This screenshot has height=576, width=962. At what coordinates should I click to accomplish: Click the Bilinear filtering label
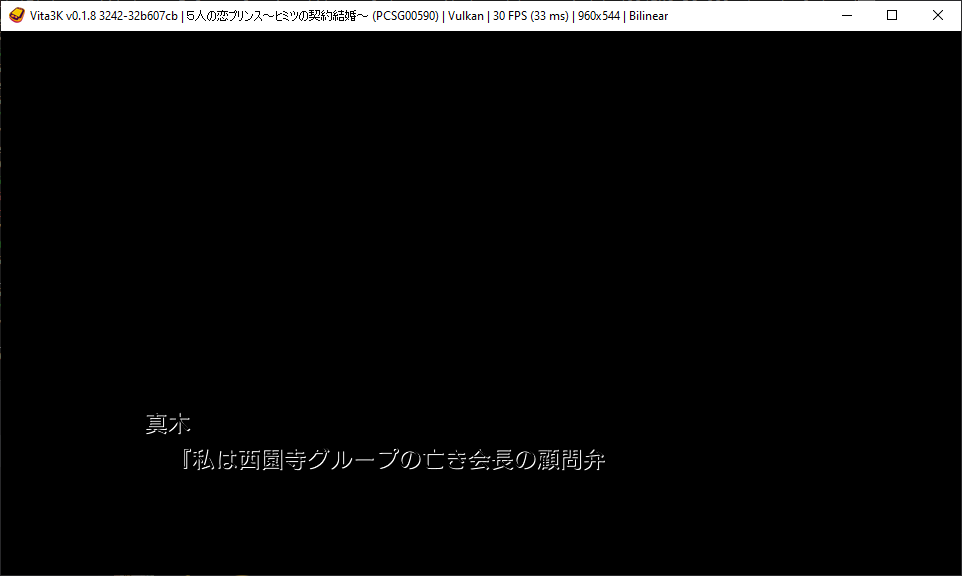click(x=646, y=15)
